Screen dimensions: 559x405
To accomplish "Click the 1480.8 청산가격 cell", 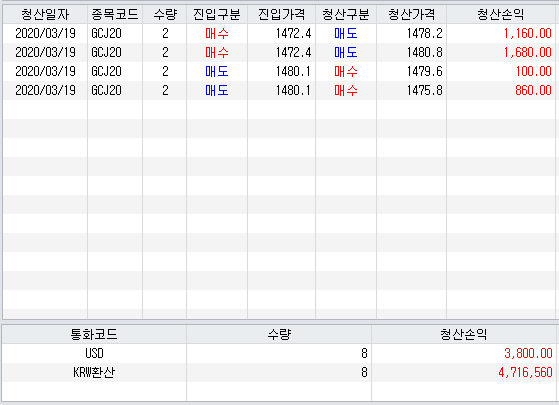I will (411, 52).
